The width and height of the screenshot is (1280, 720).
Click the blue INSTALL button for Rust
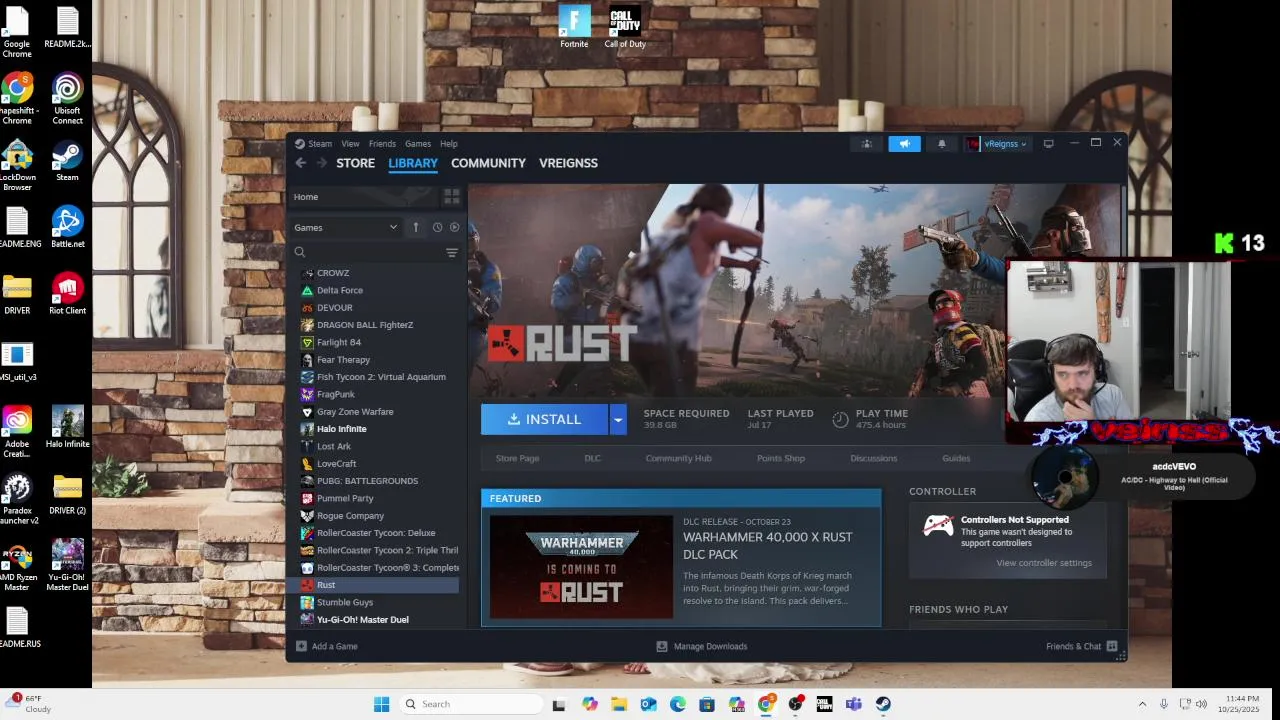point(544,420)
